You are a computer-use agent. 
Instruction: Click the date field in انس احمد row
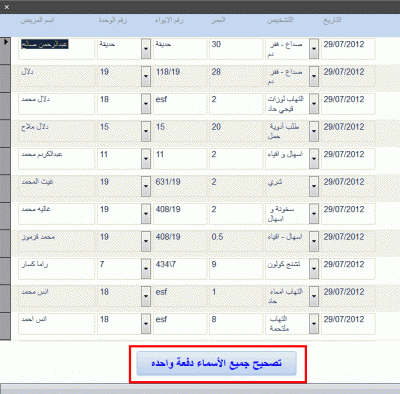tap(348, 324)
